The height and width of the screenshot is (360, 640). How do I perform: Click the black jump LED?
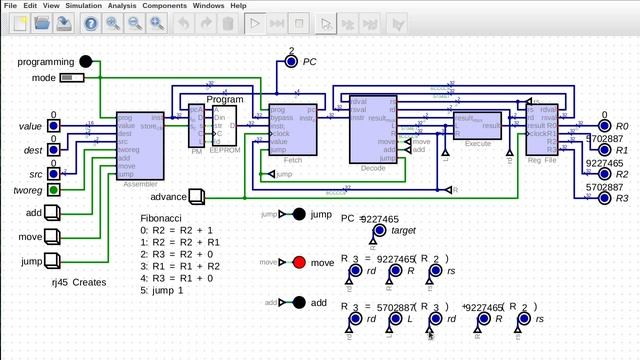(299, 214)
